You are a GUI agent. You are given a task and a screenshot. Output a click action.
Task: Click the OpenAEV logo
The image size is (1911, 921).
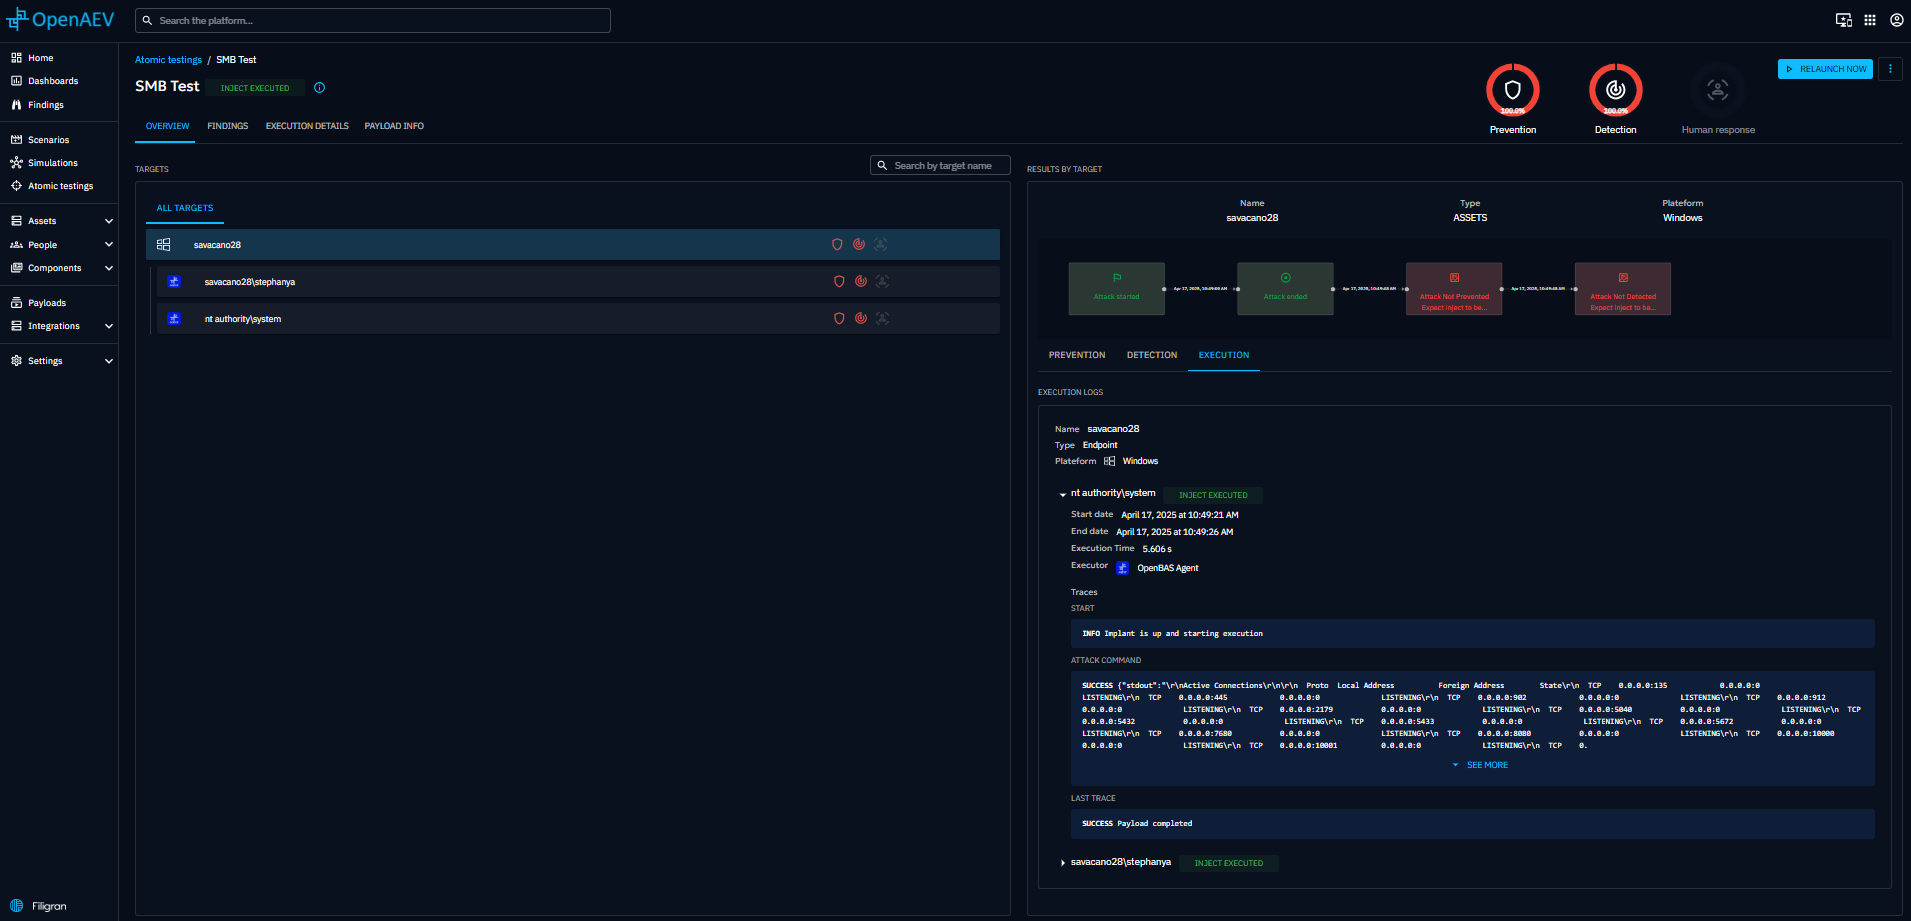[x=60, y=20]
